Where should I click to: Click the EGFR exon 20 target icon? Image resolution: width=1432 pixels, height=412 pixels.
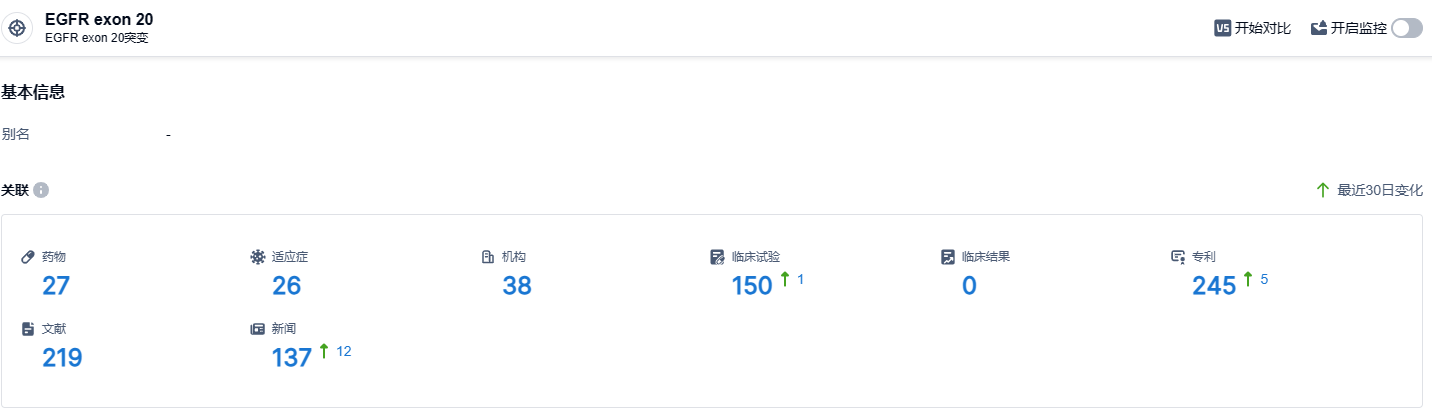[17, 28]
